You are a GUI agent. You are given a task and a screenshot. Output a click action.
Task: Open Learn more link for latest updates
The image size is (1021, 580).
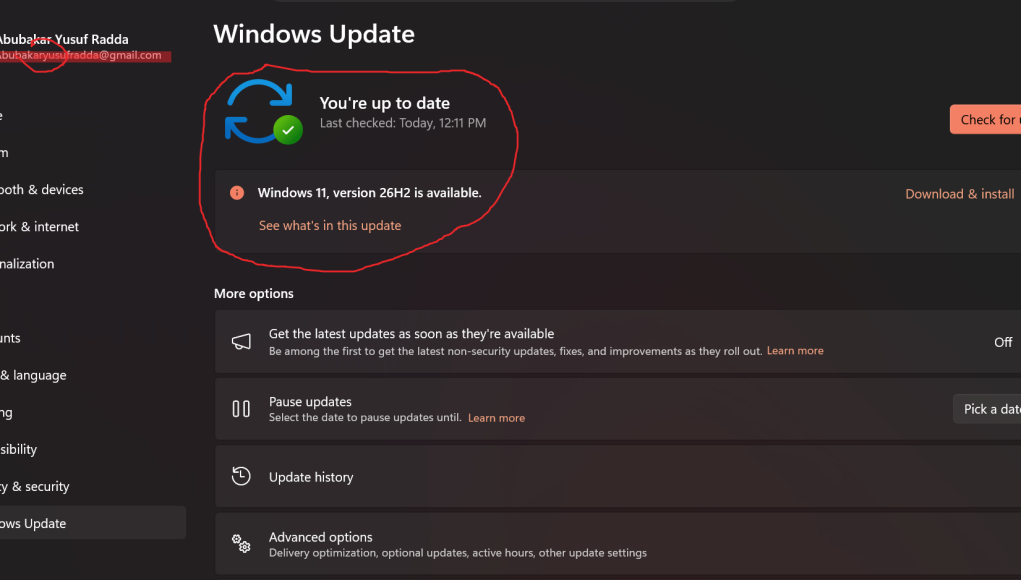(794, 351)
